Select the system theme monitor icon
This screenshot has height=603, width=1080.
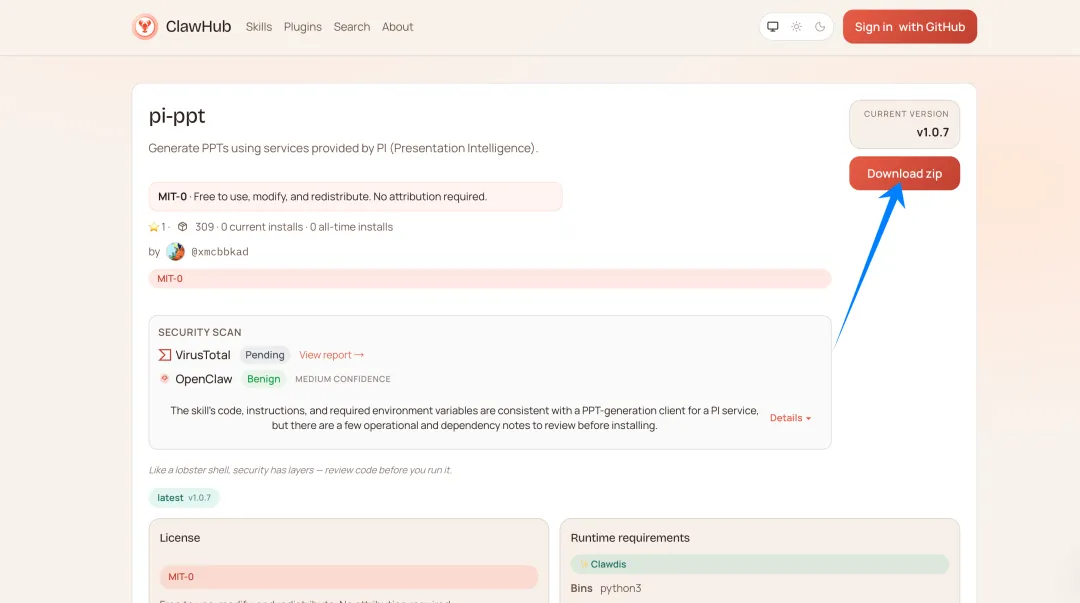pos(773,27)
